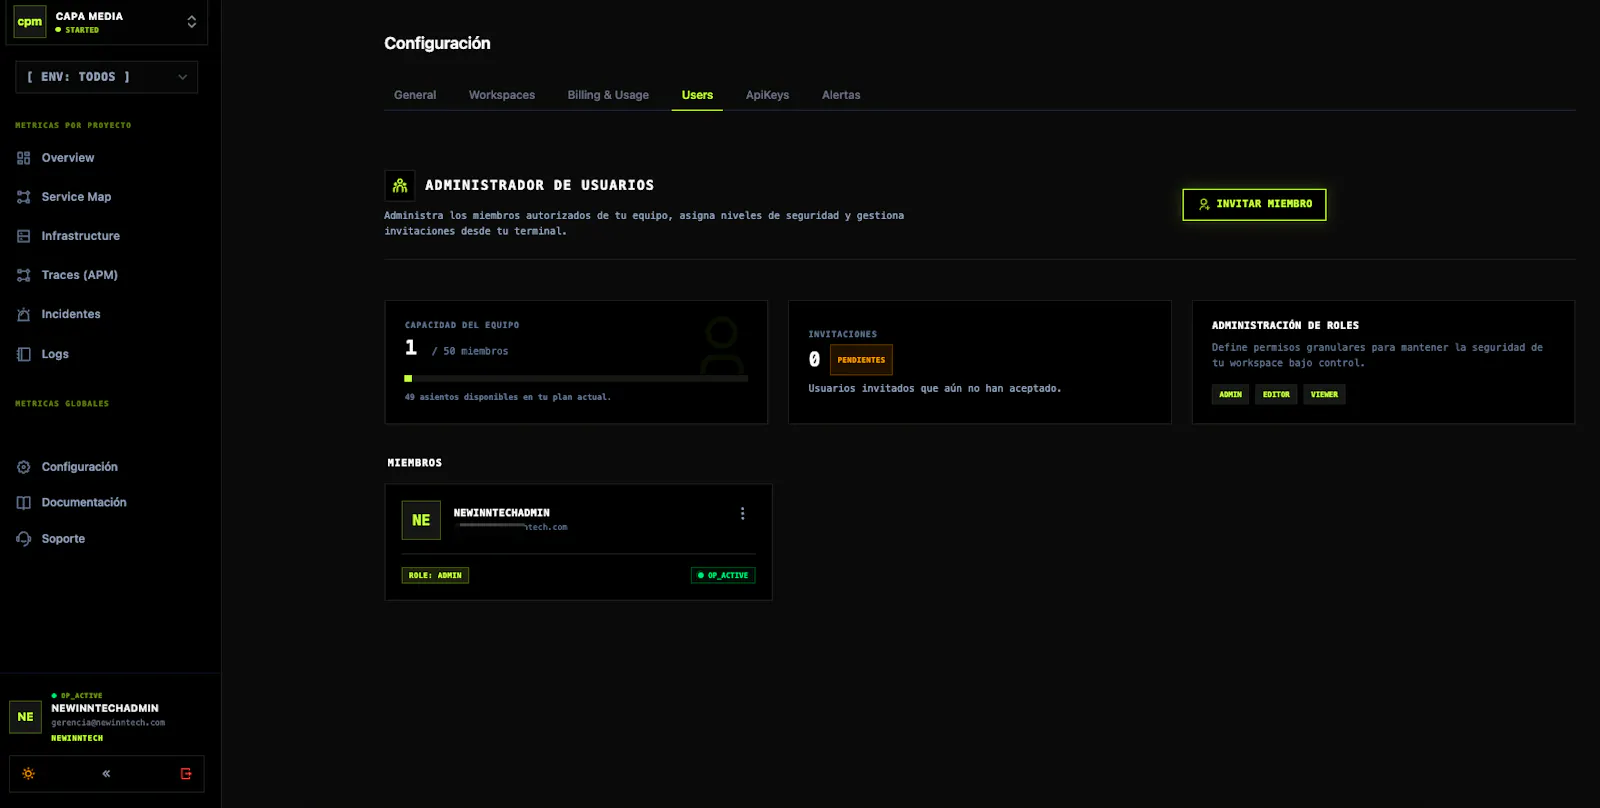Open the Billing & Usage tab
The width and height of the screenshot is (1600, 808).
(608, 95)
